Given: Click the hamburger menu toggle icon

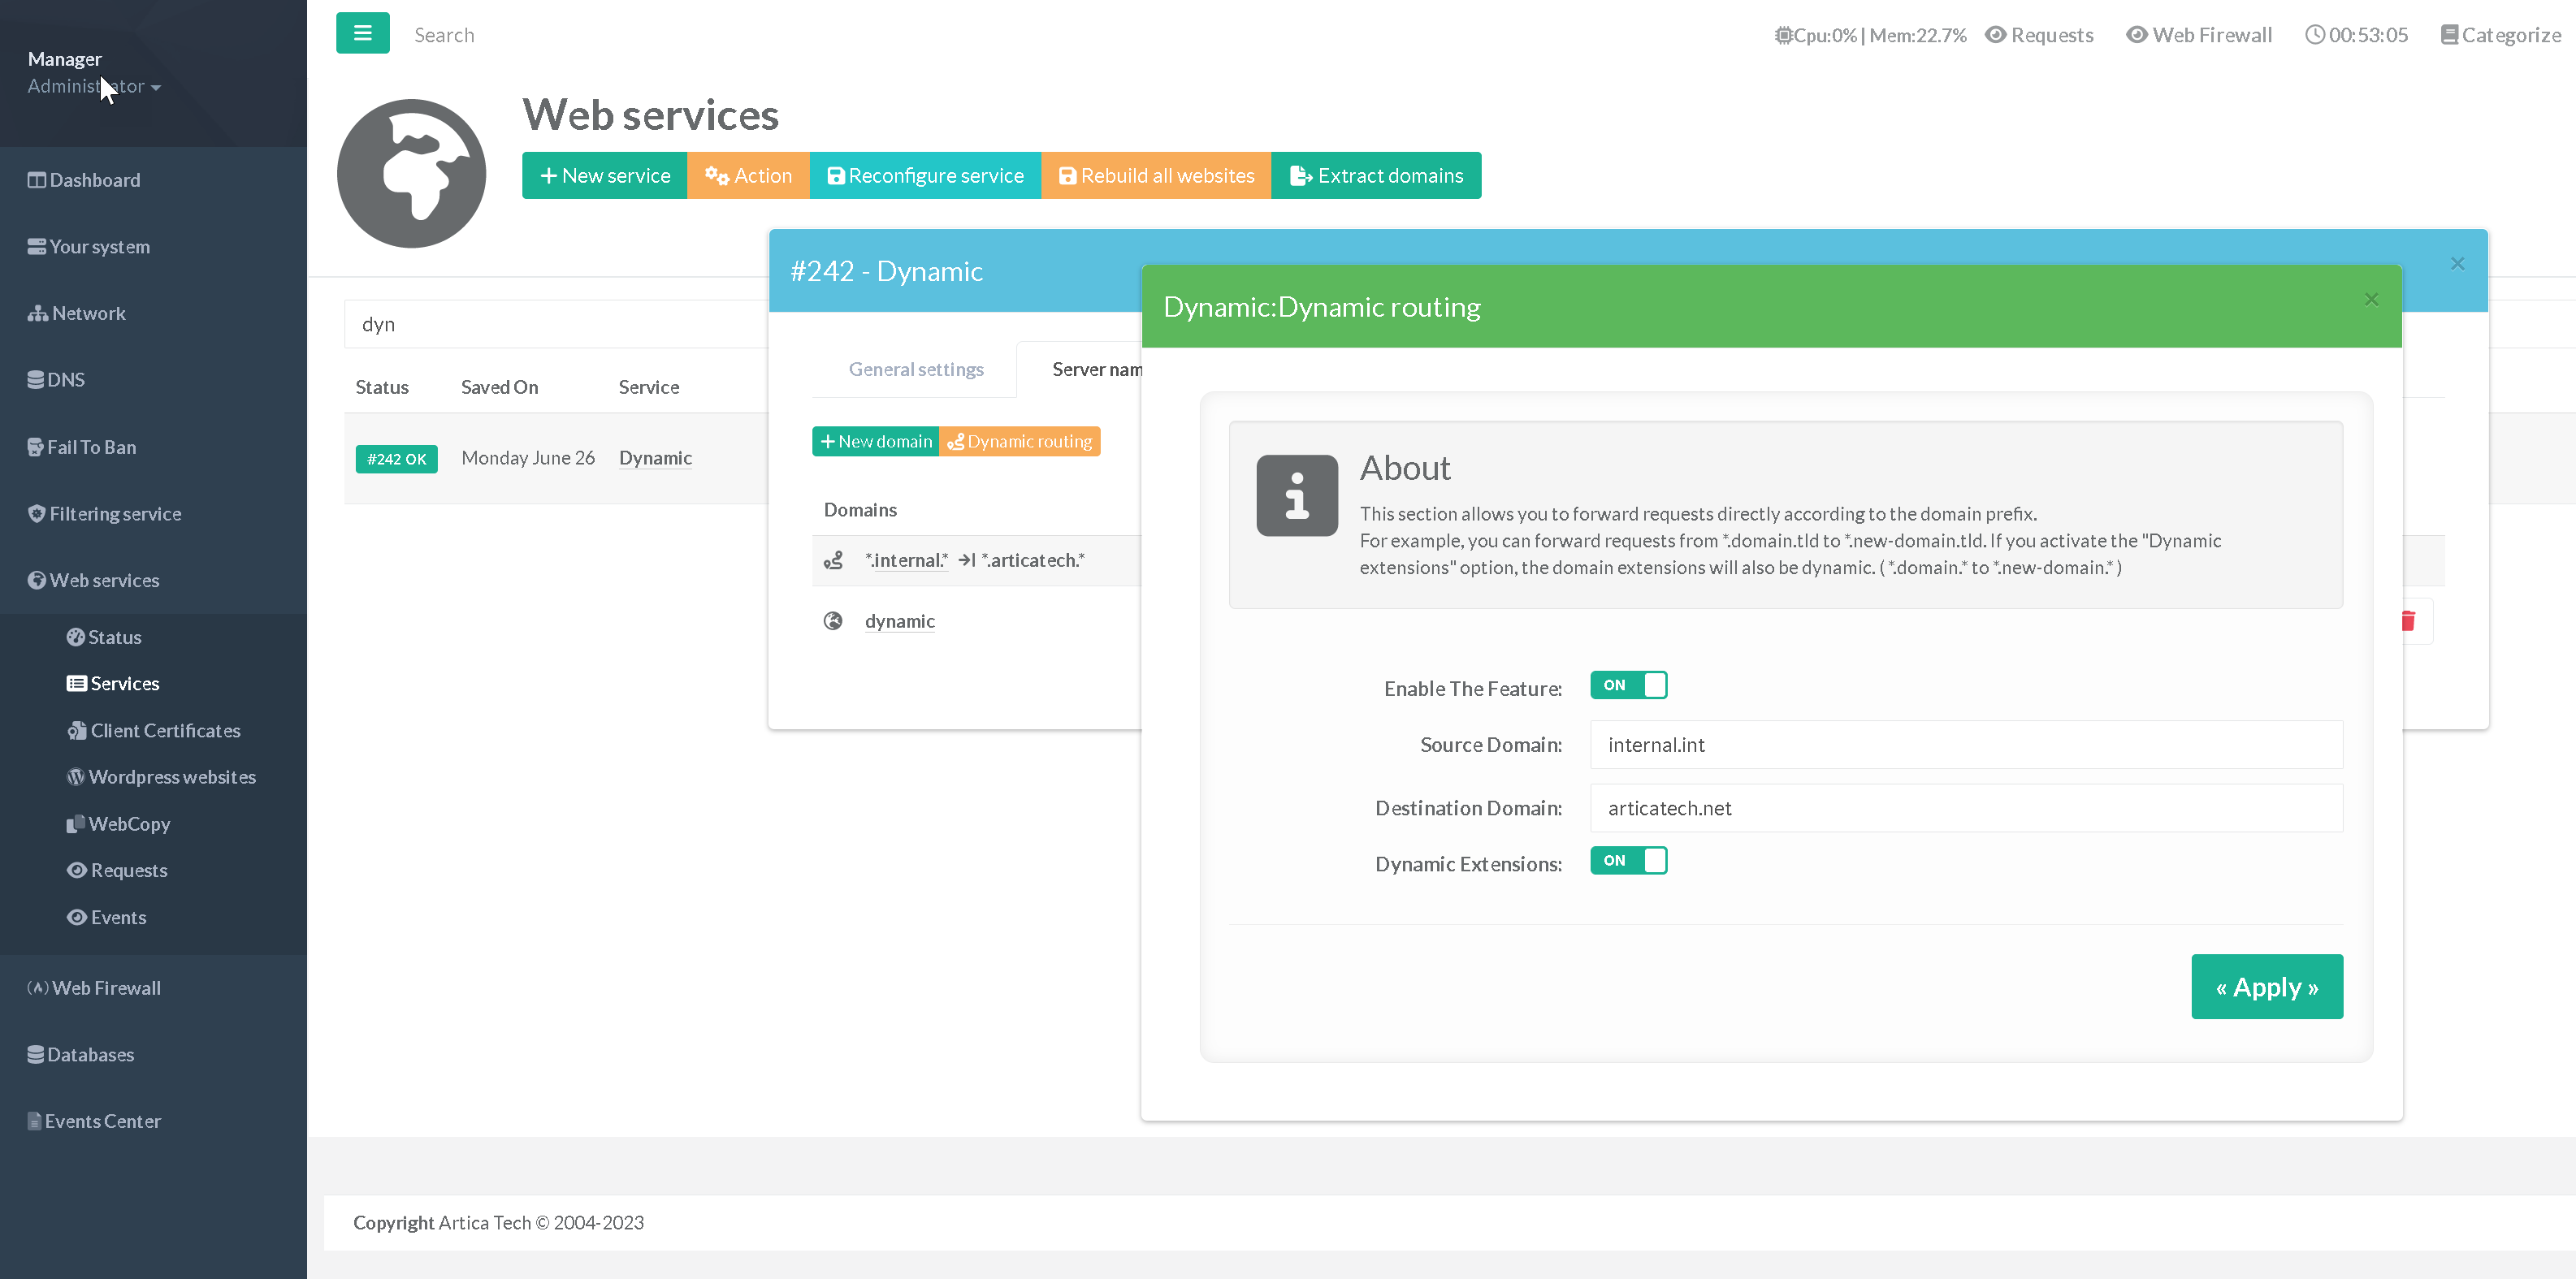Looking at the screenshot, I should coord(362,33).
